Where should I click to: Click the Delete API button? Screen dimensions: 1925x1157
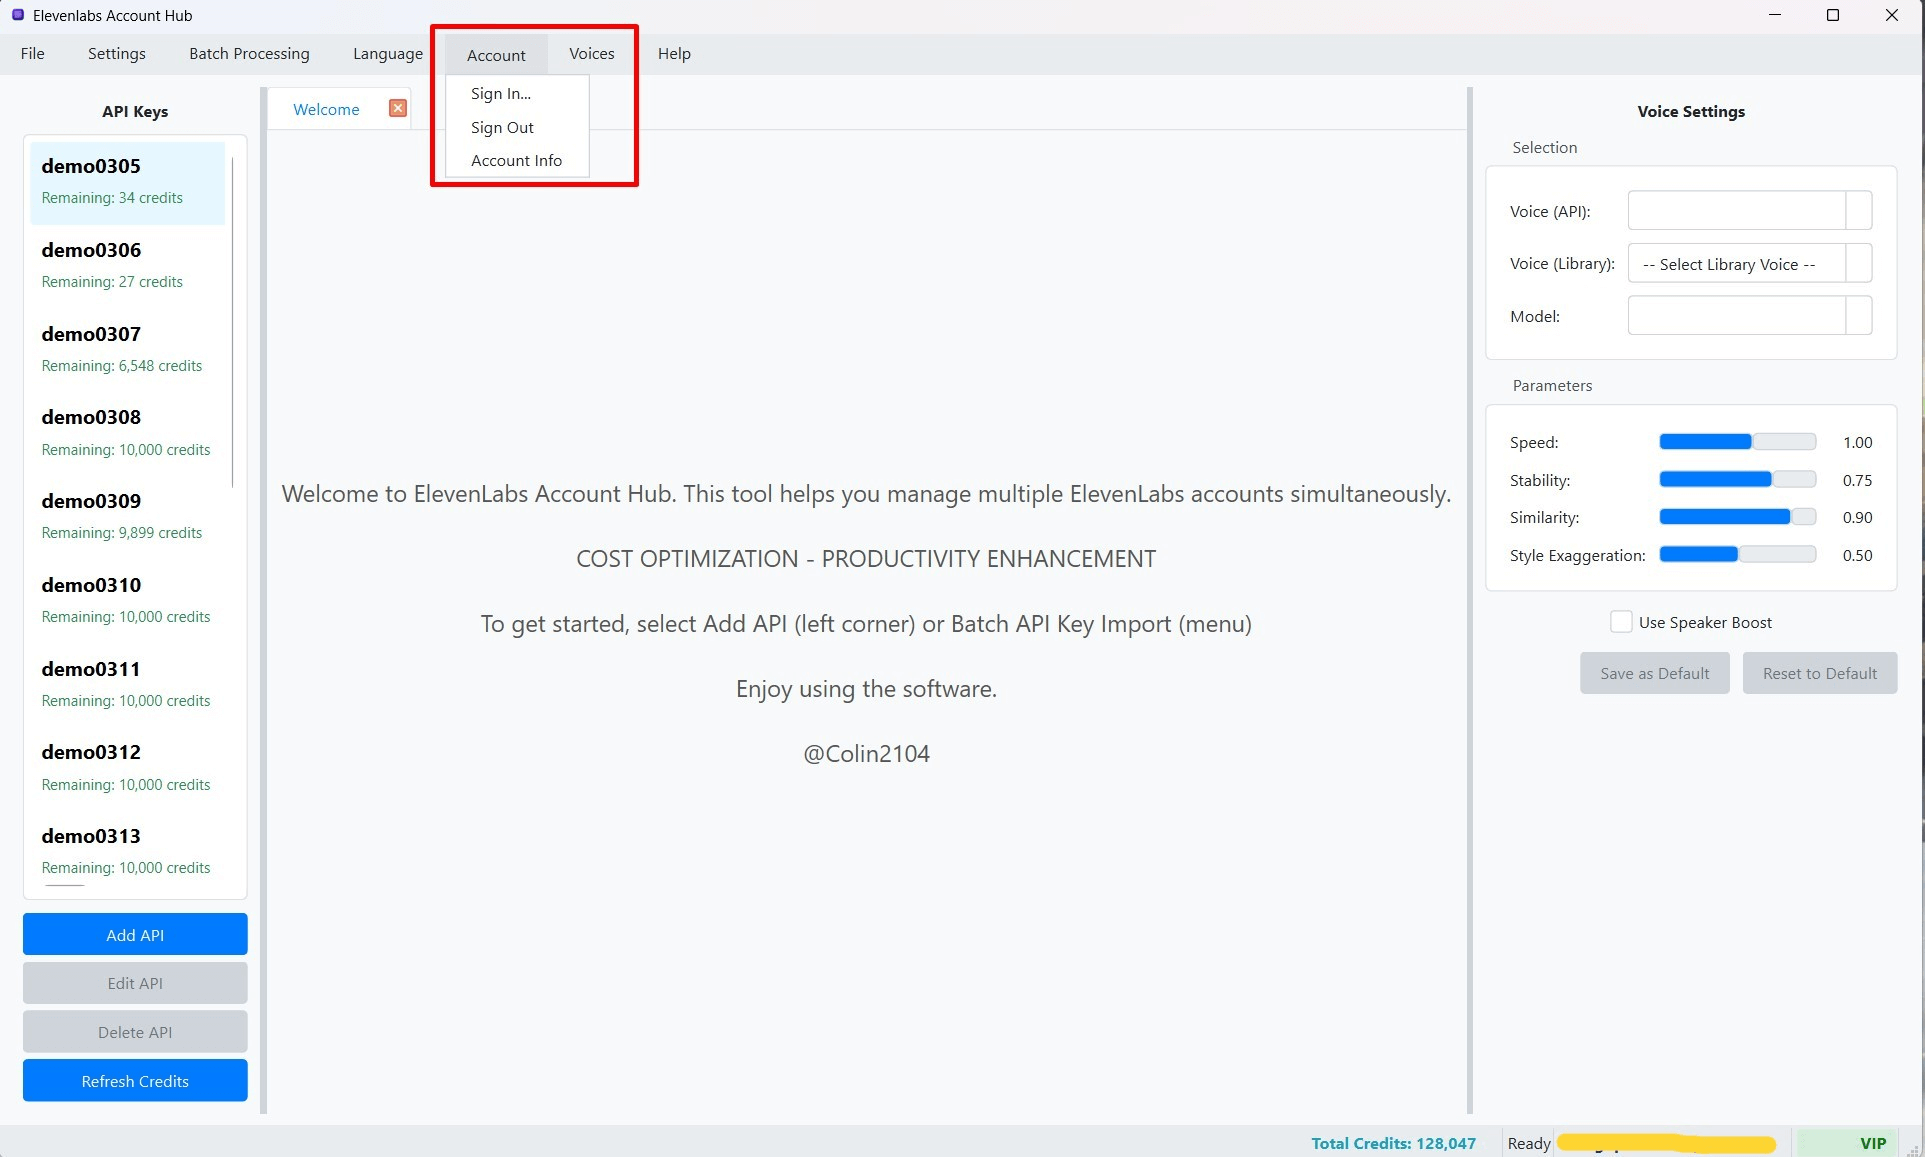coord(135,1032)
